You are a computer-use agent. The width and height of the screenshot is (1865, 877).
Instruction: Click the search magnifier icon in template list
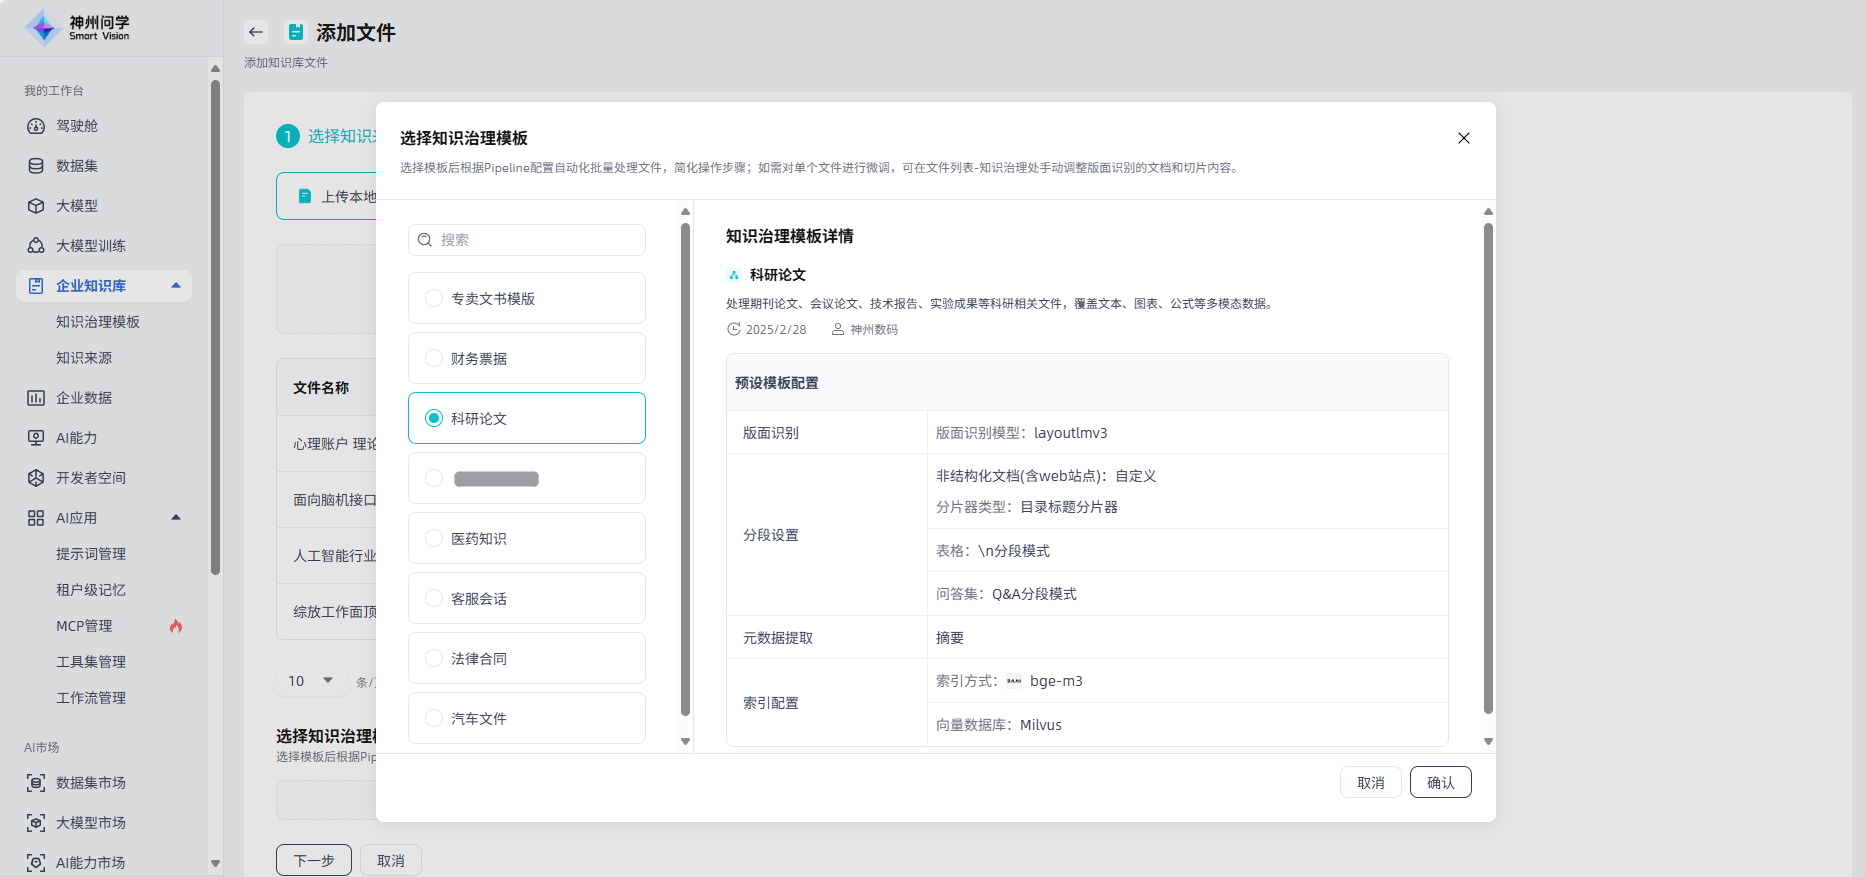point(425,240)
